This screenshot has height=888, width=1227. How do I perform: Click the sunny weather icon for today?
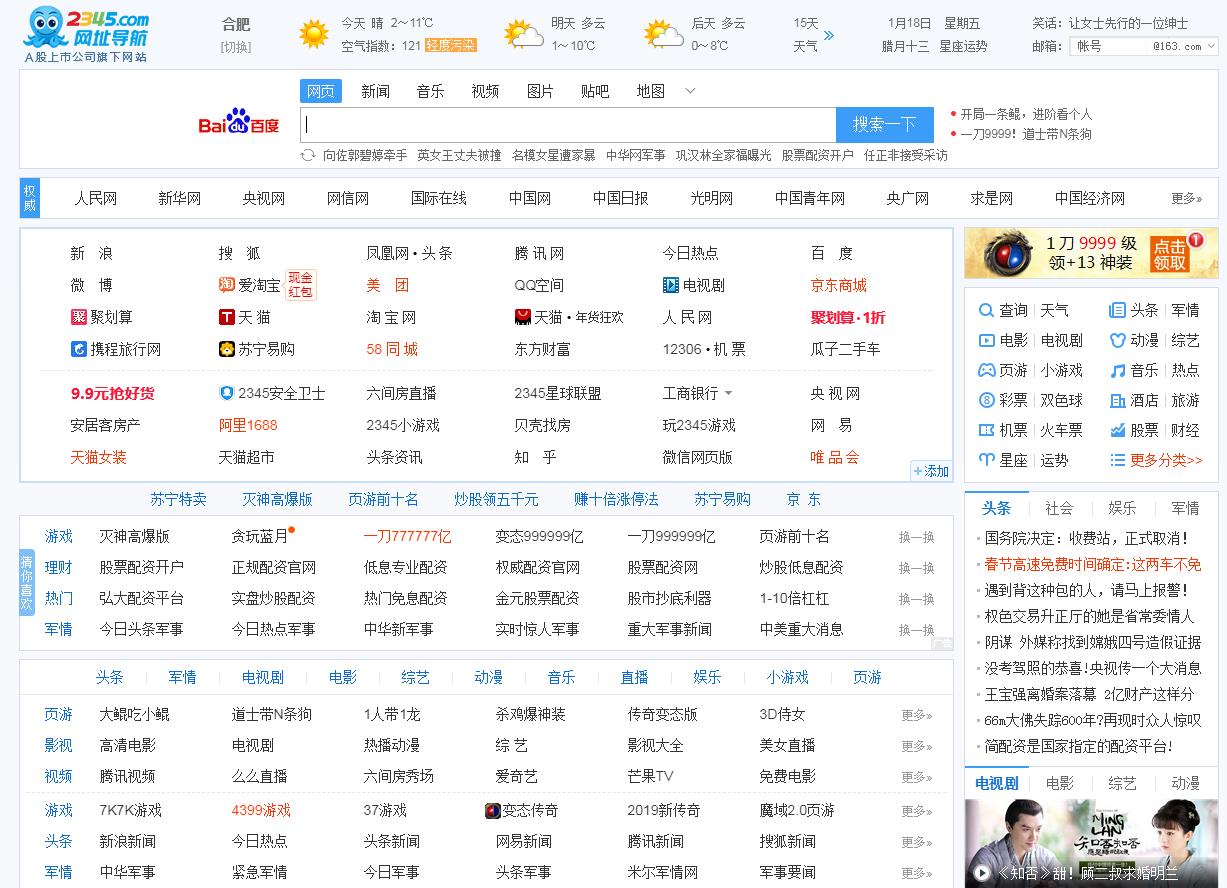(x=314, y=34)
